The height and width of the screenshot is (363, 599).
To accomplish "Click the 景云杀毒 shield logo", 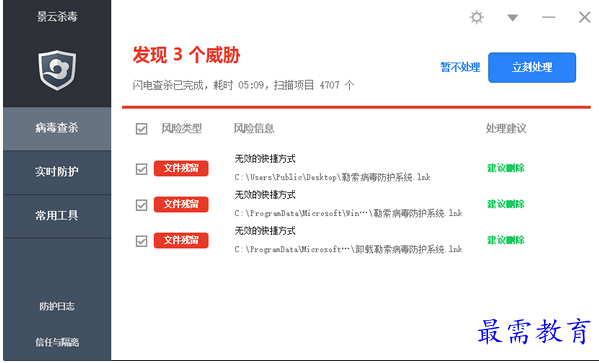I will click(x=57, y=70).
